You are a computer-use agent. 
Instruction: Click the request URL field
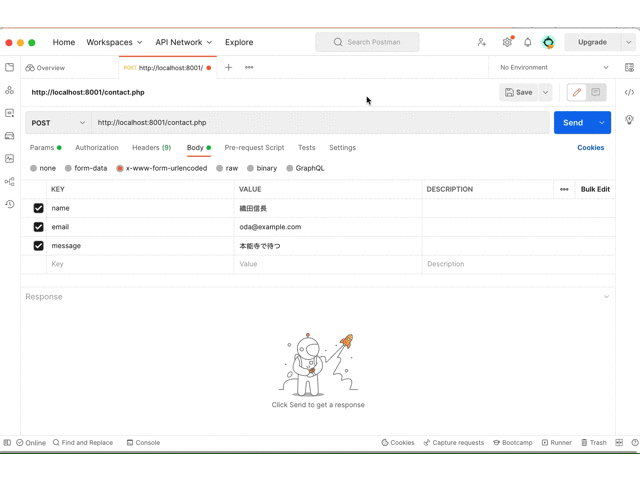click(320, 122)
